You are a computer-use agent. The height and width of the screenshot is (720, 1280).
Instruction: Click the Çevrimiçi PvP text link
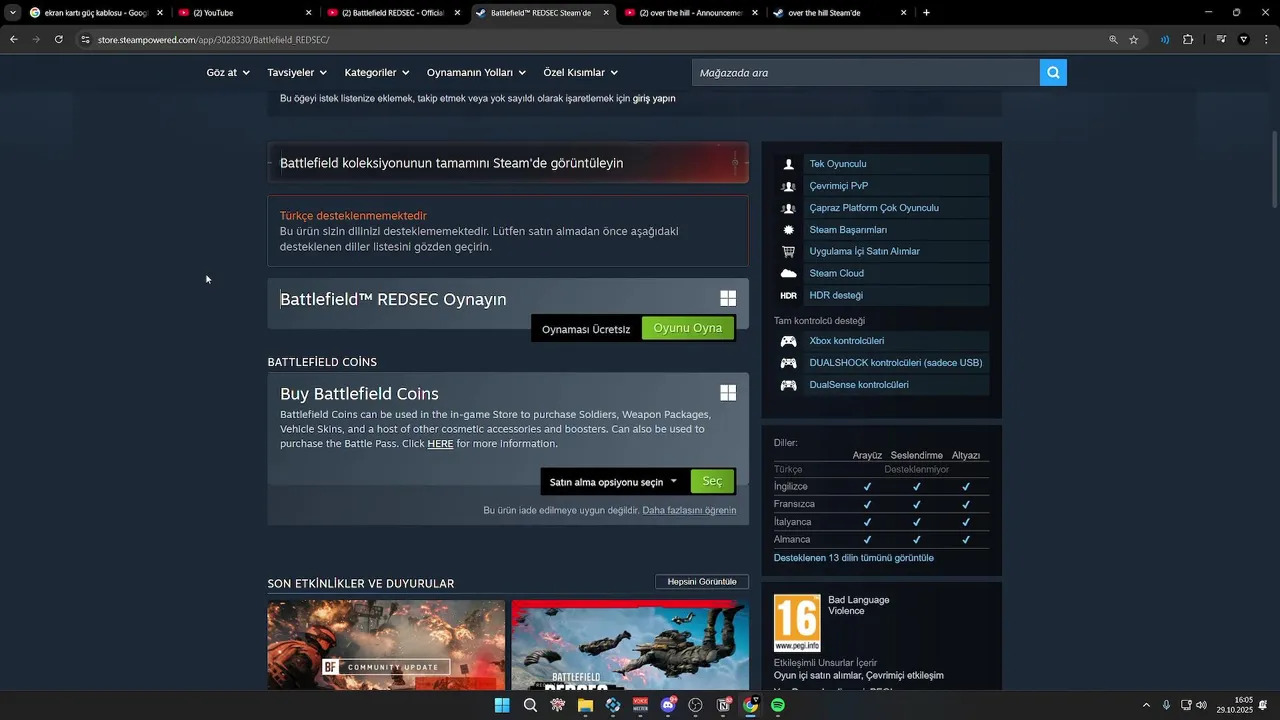tap(838, 186)
